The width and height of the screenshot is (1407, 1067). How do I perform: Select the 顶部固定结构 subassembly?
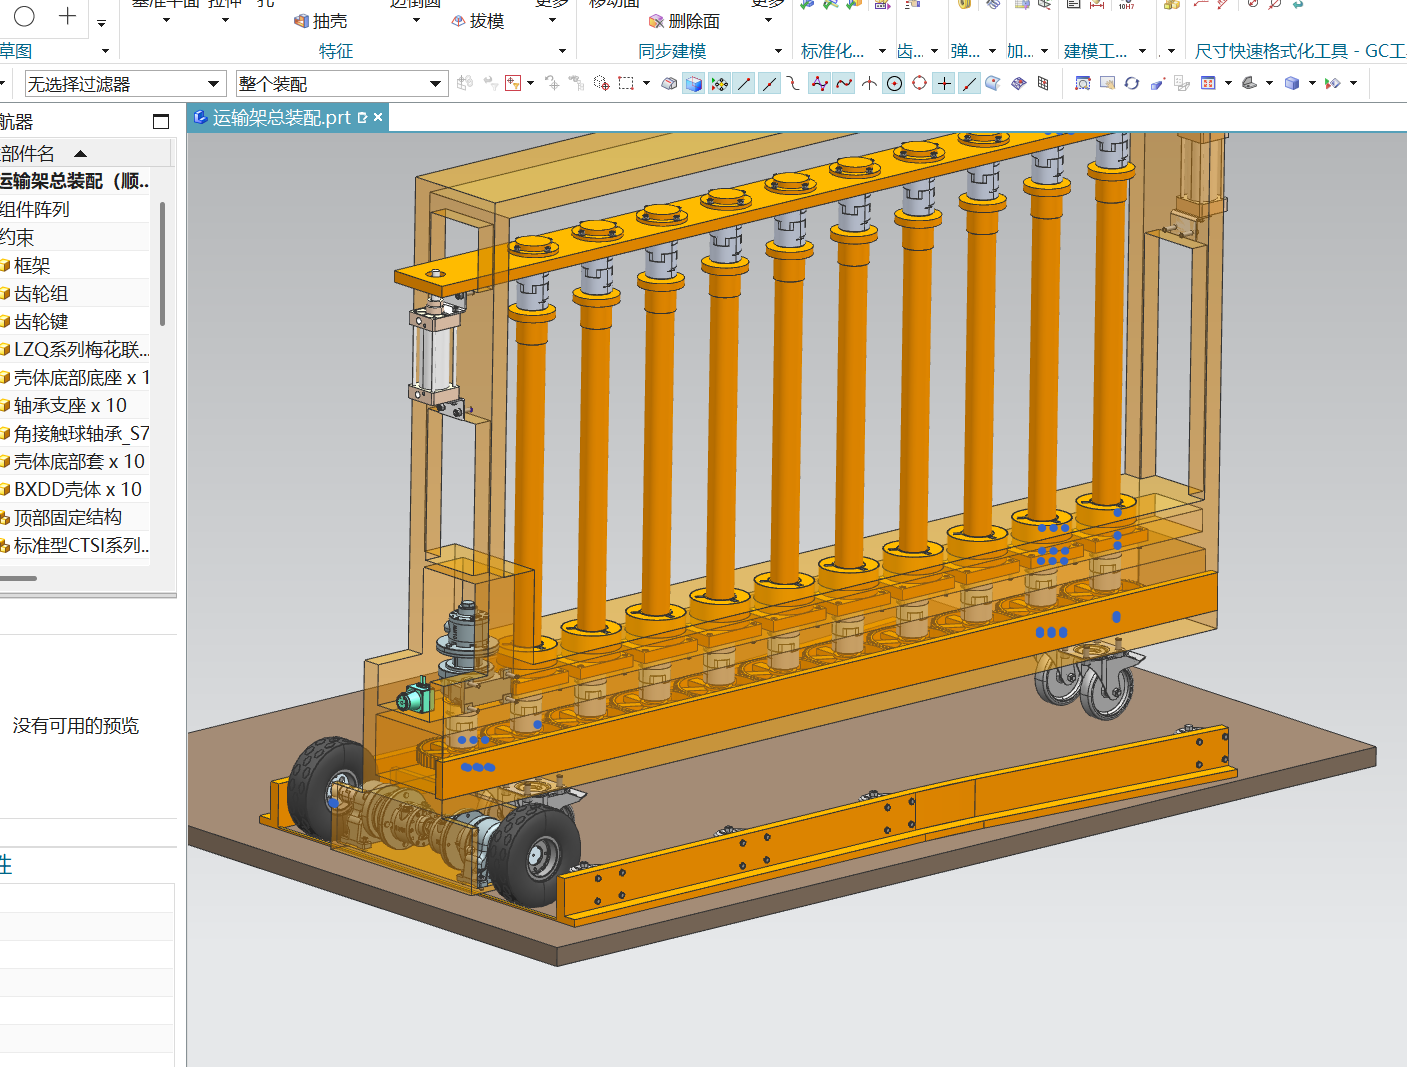click(x=68, y=517)
